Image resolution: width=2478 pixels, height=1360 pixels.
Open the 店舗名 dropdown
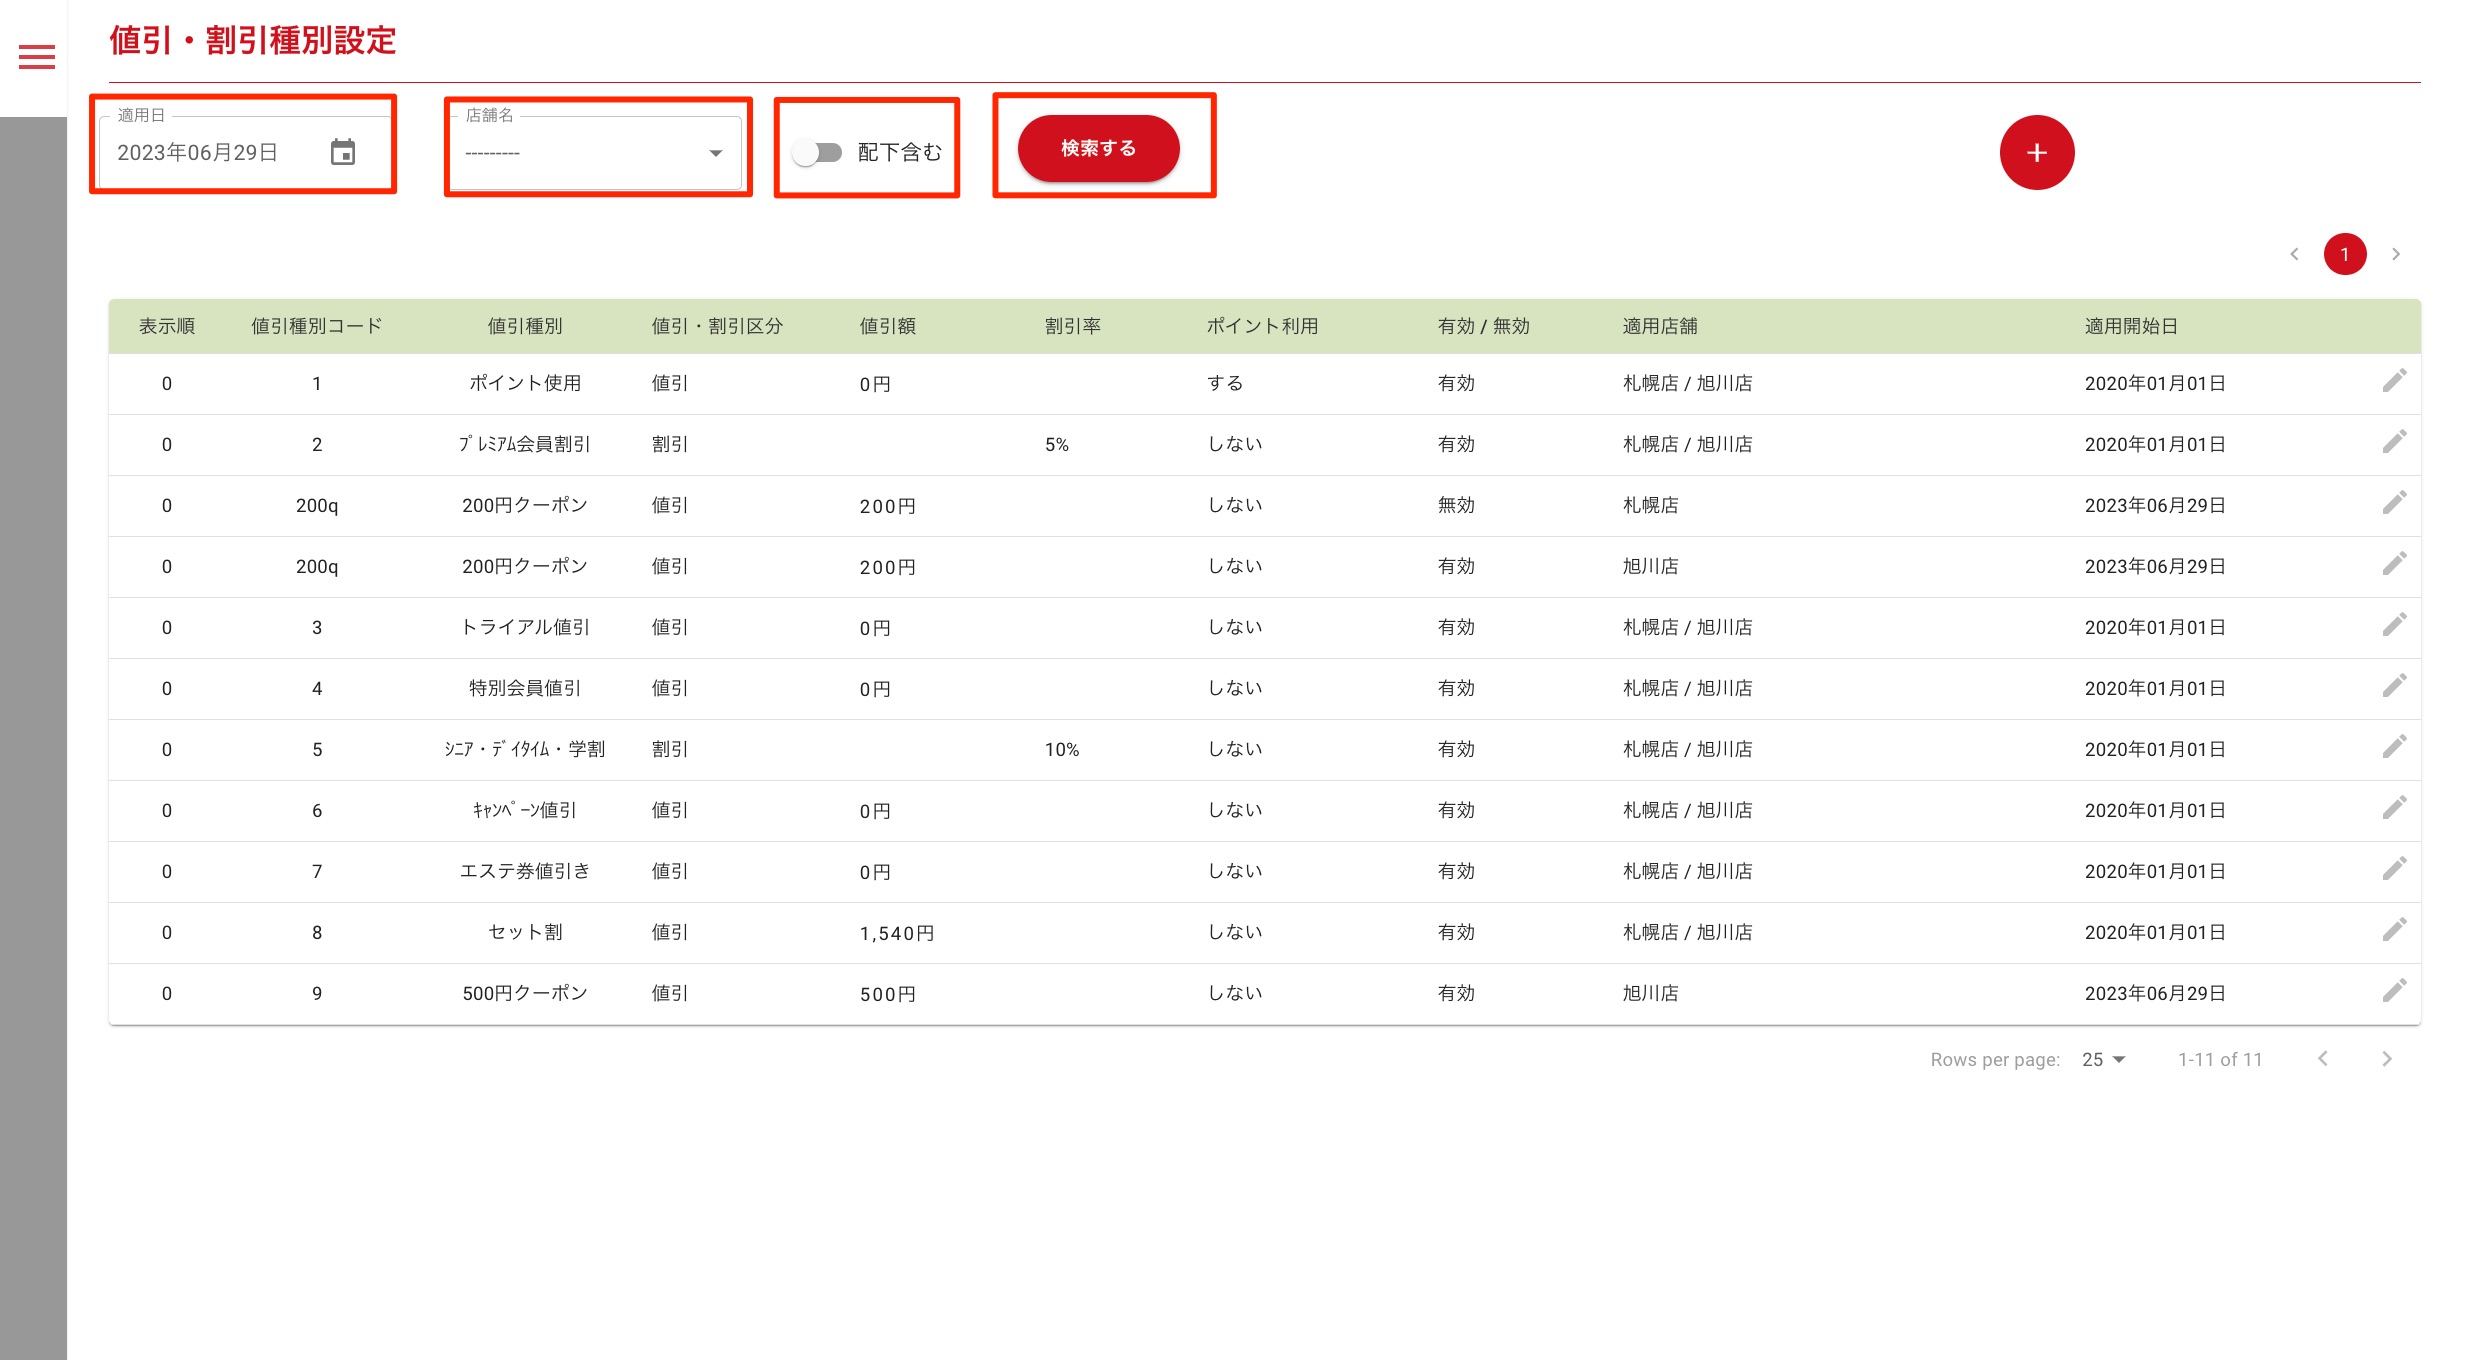(595, 153)
